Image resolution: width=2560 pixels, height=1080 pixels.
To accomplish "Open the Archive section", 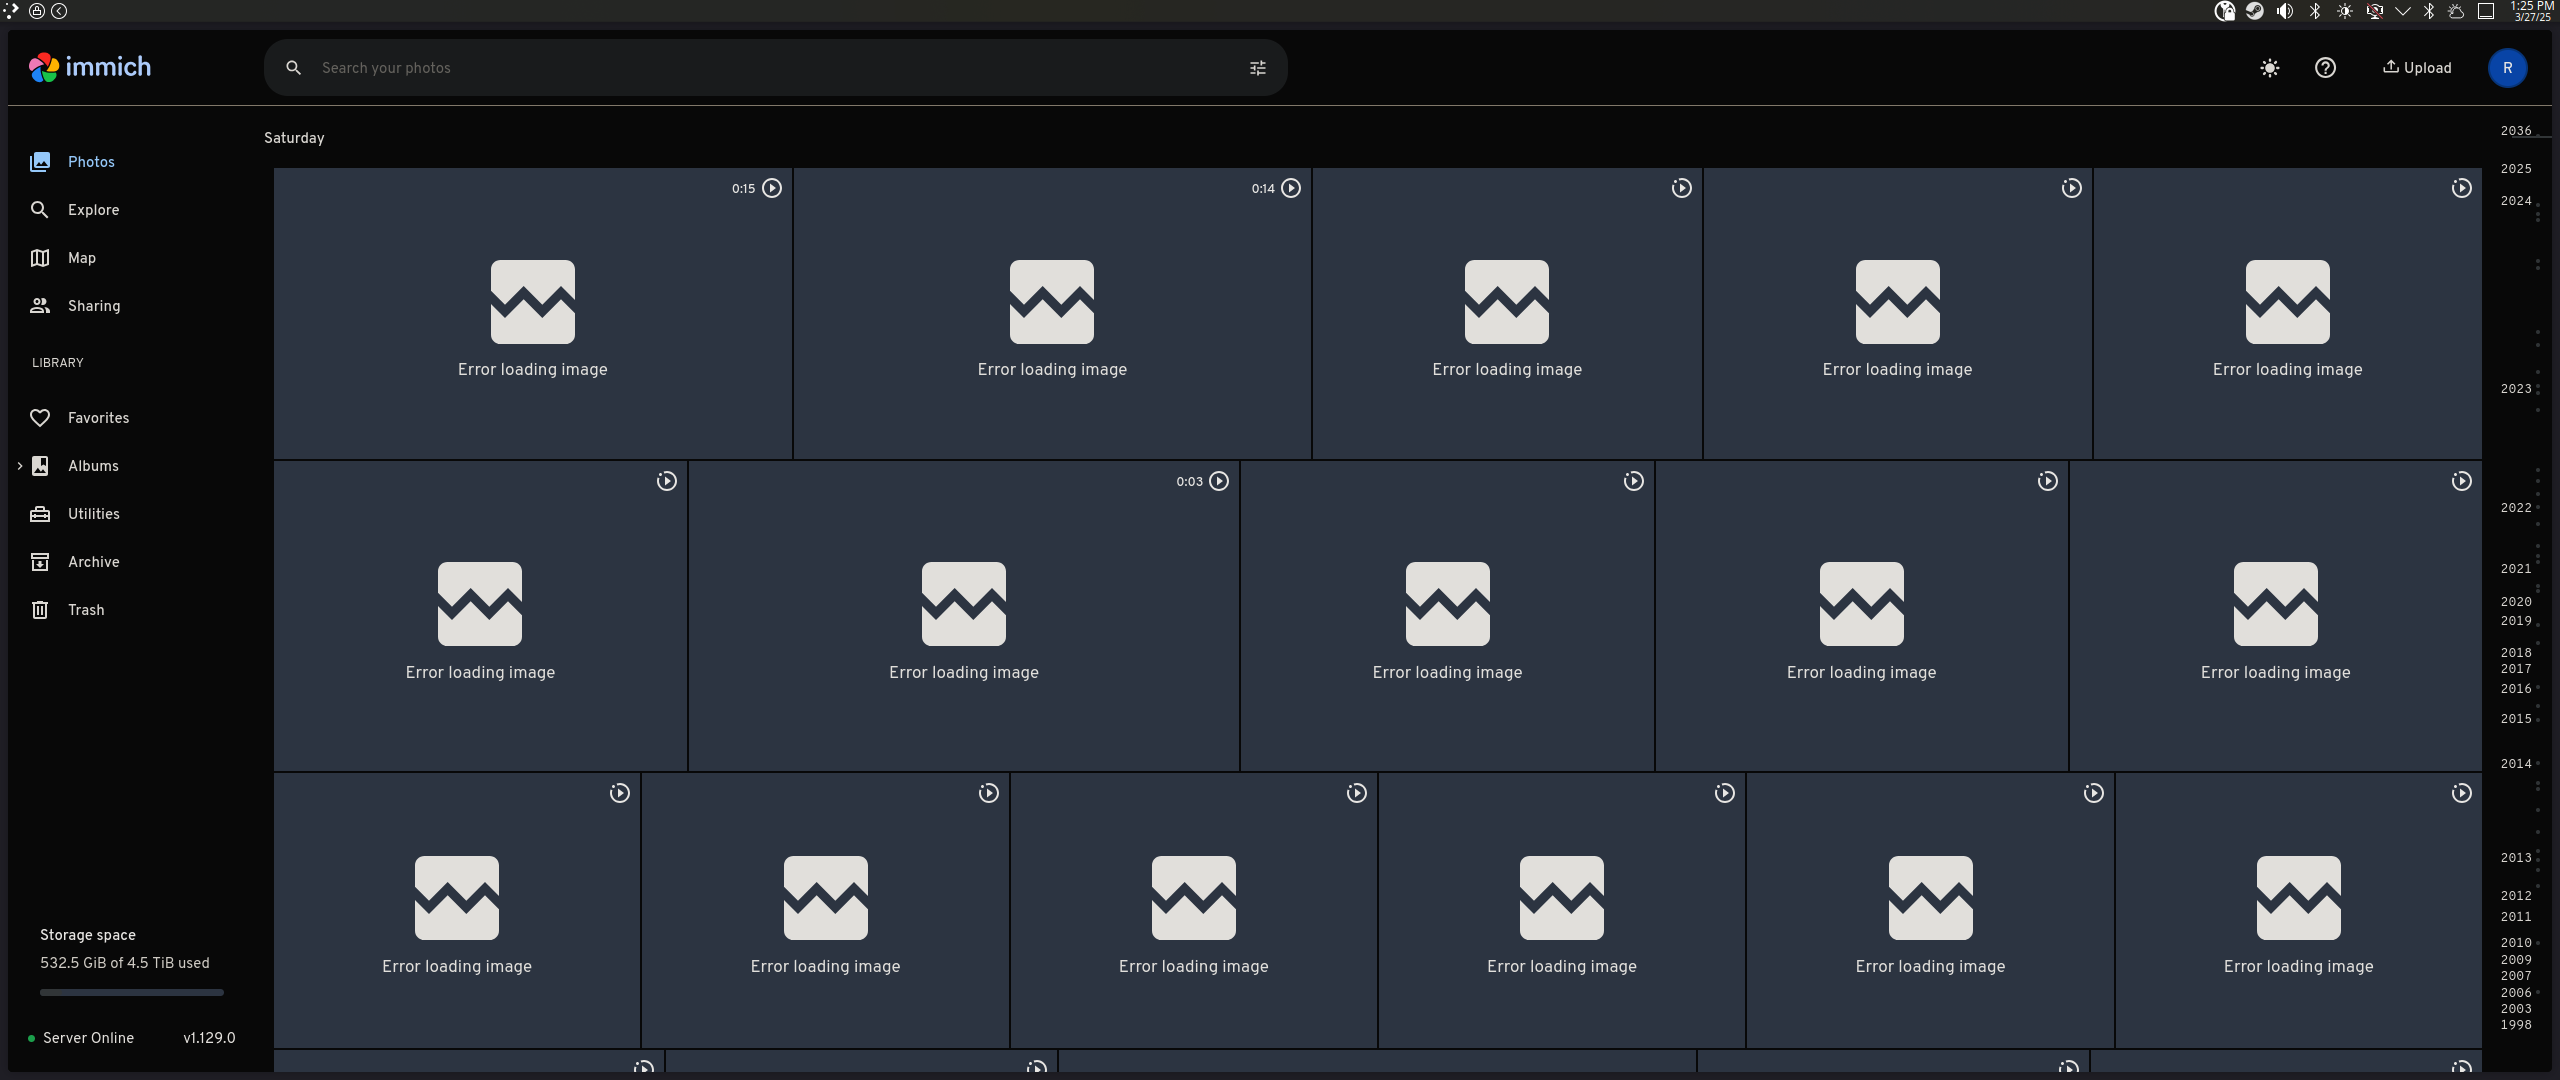I will coord(93,562).
